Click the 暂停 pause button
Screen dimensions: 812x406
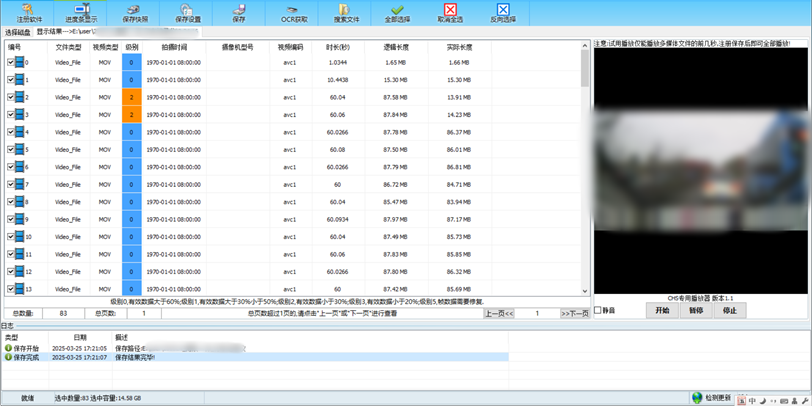click(696, 311)
